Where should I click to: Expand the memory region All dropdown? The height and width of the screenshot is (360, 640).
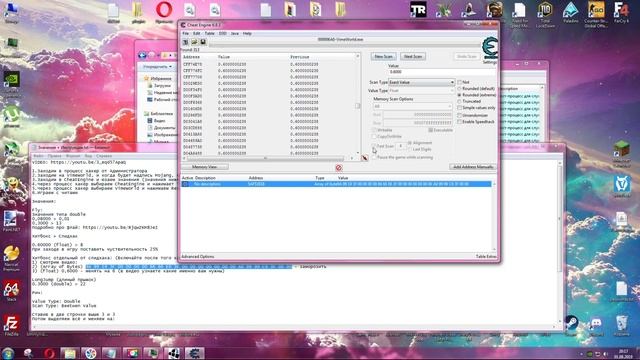click(412, 106)
